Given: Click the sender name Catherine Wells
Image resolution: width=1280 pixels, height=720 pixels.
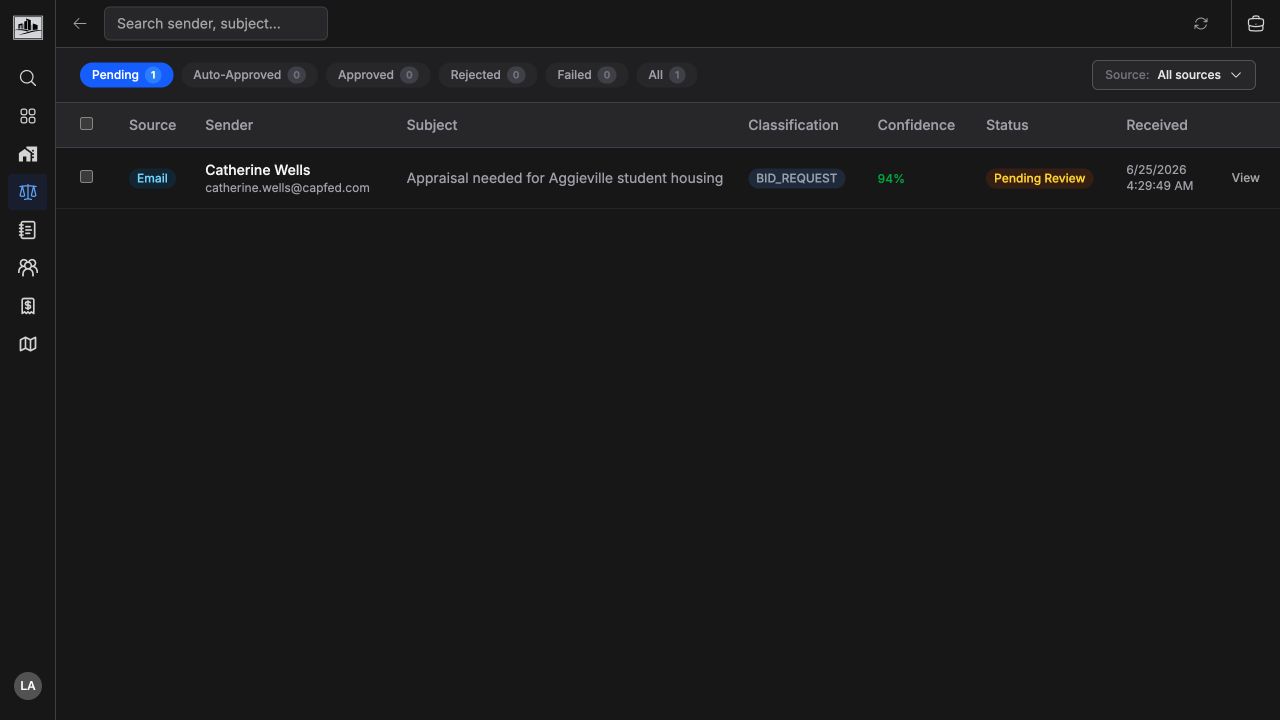Looking at the screenshot, I should tap(258, 170).
